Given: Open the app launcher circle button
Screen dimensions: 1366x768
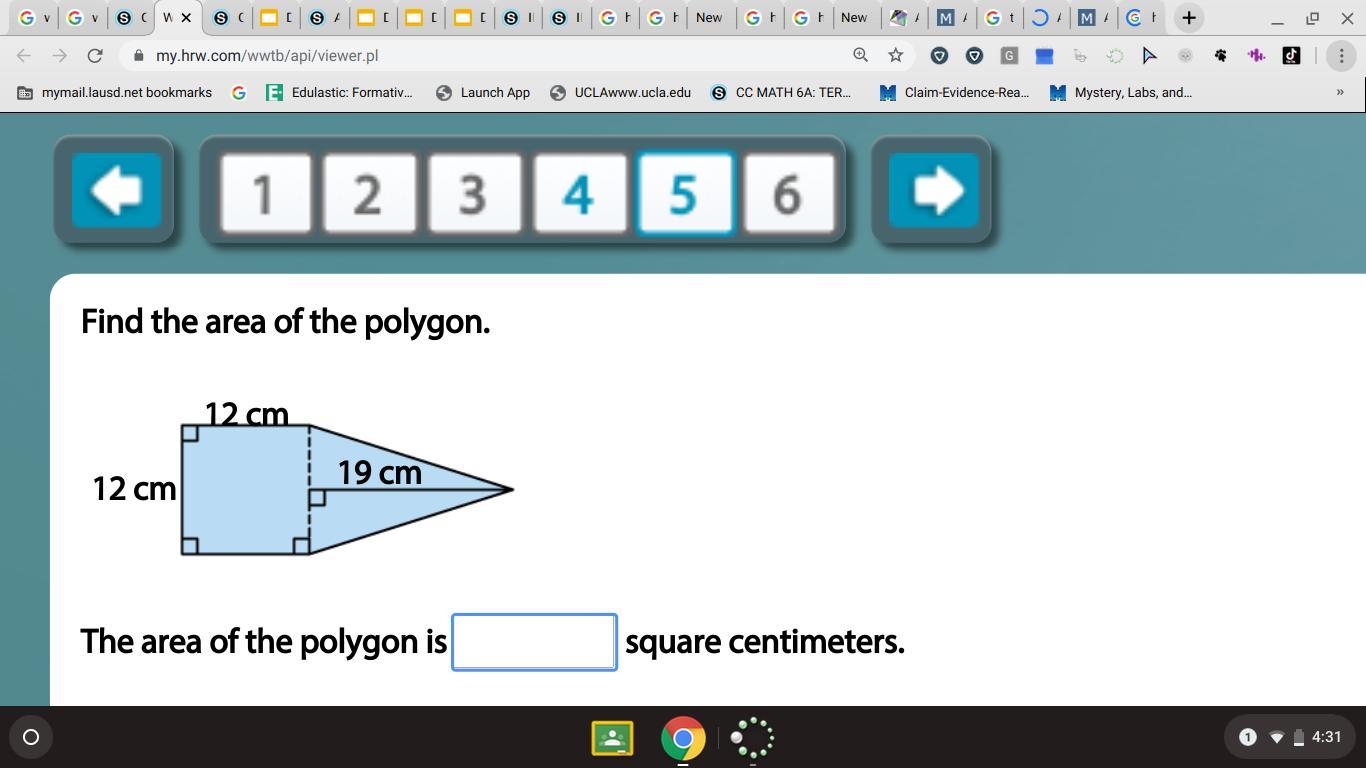Looking at the screenshot, I should click(x=31, y=737).
